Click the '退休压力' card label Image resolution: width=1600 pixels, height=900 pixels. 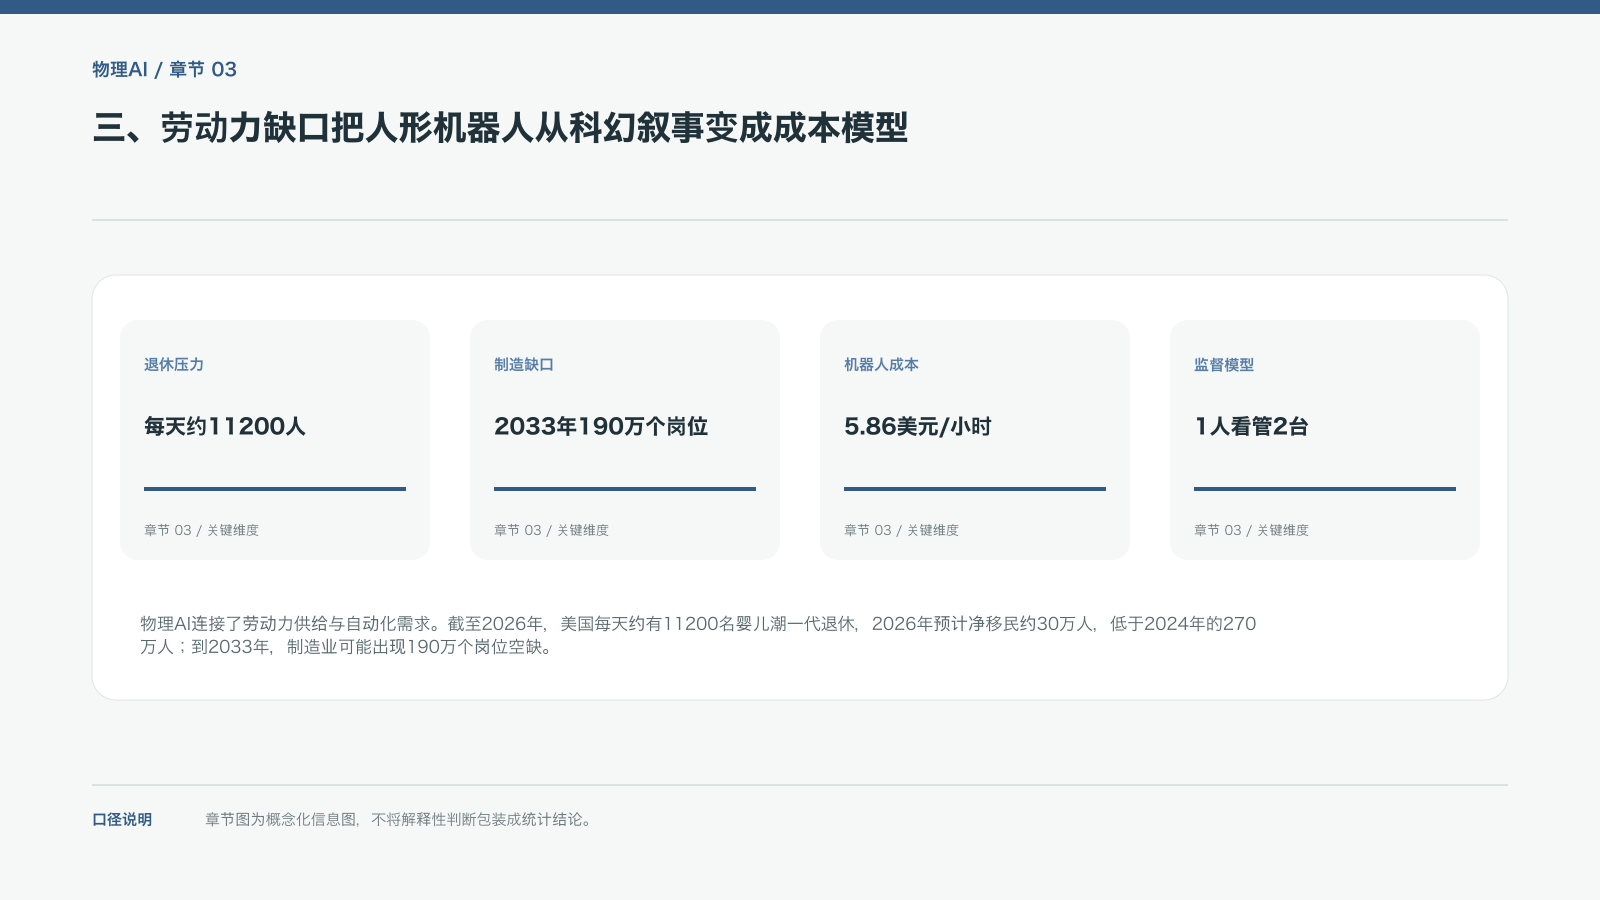(x=174, y=365)
